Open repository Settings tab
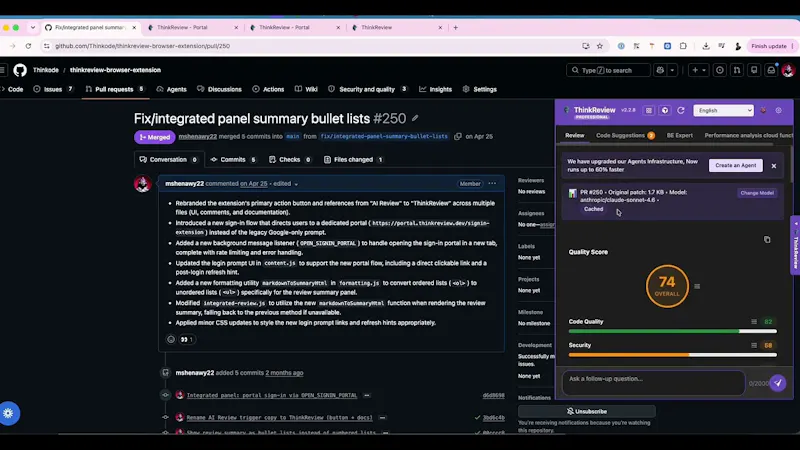This screenshot has height=450, width=800. point(479,89)
